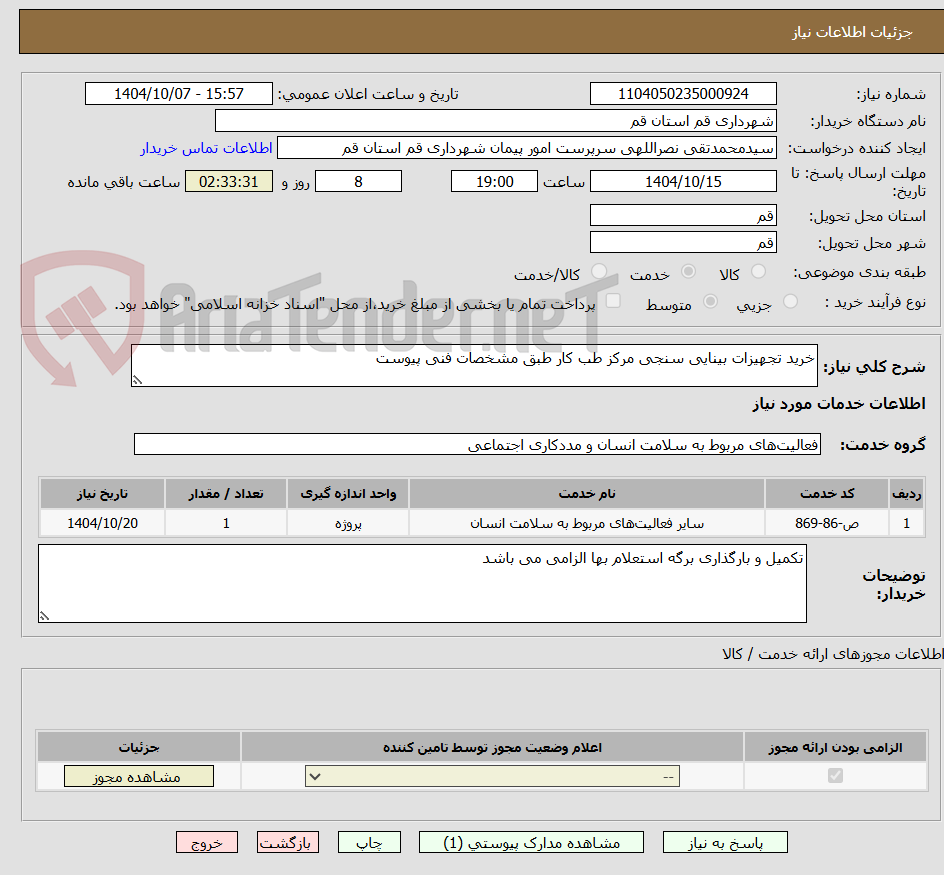Open اطلاعات تماس خریدار link

(x=206, y=148)
